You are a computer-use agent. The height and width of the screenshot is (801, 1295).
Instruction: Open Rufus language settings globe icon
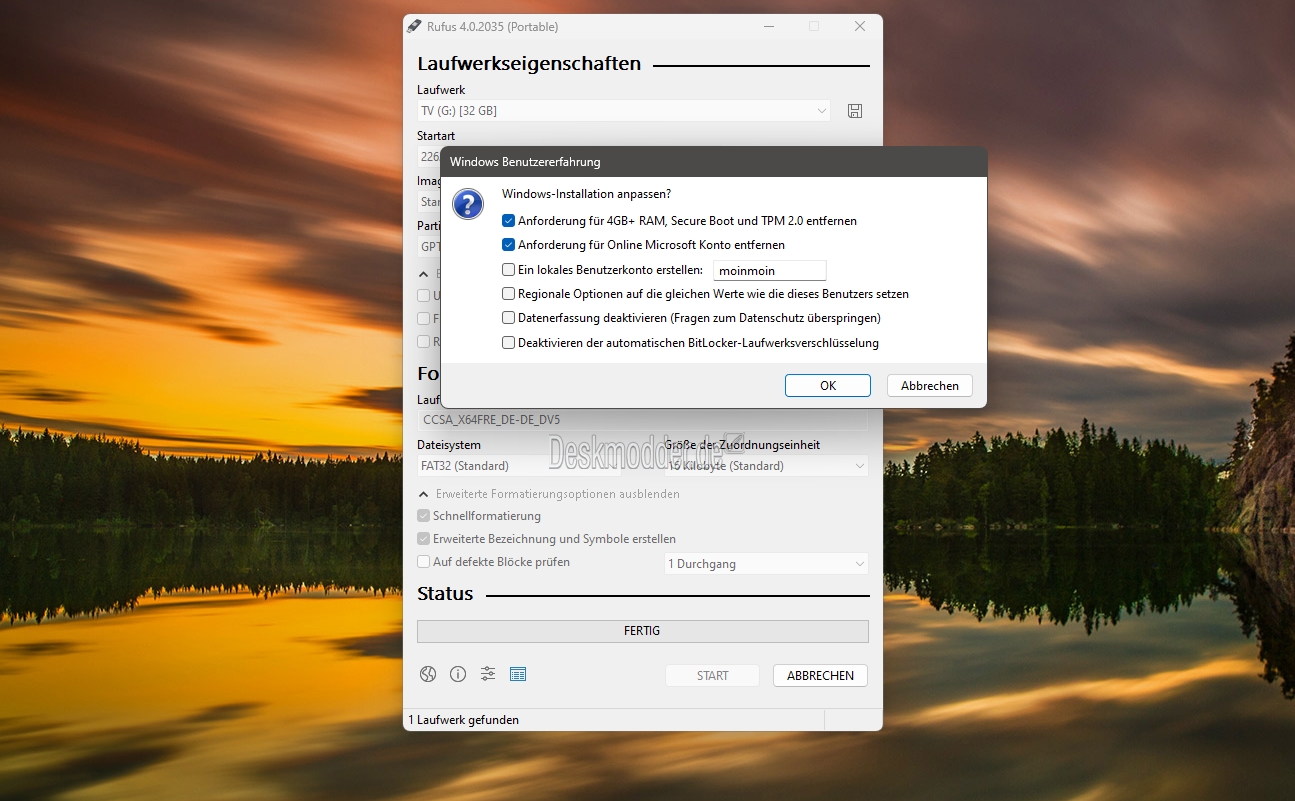[428, 674]
